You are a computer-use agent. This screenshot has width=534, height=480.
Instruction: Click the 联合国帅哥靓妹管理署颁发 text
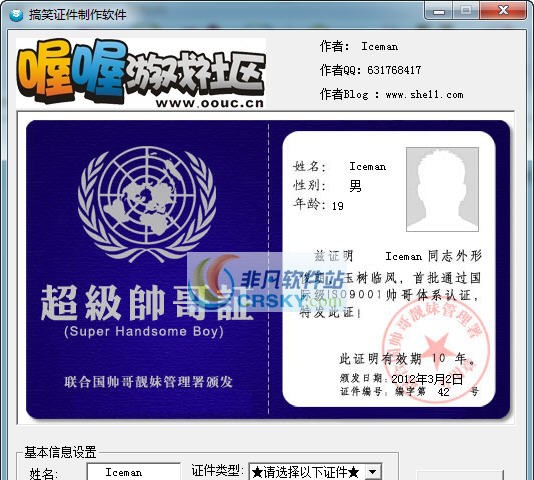pos(148,382)
